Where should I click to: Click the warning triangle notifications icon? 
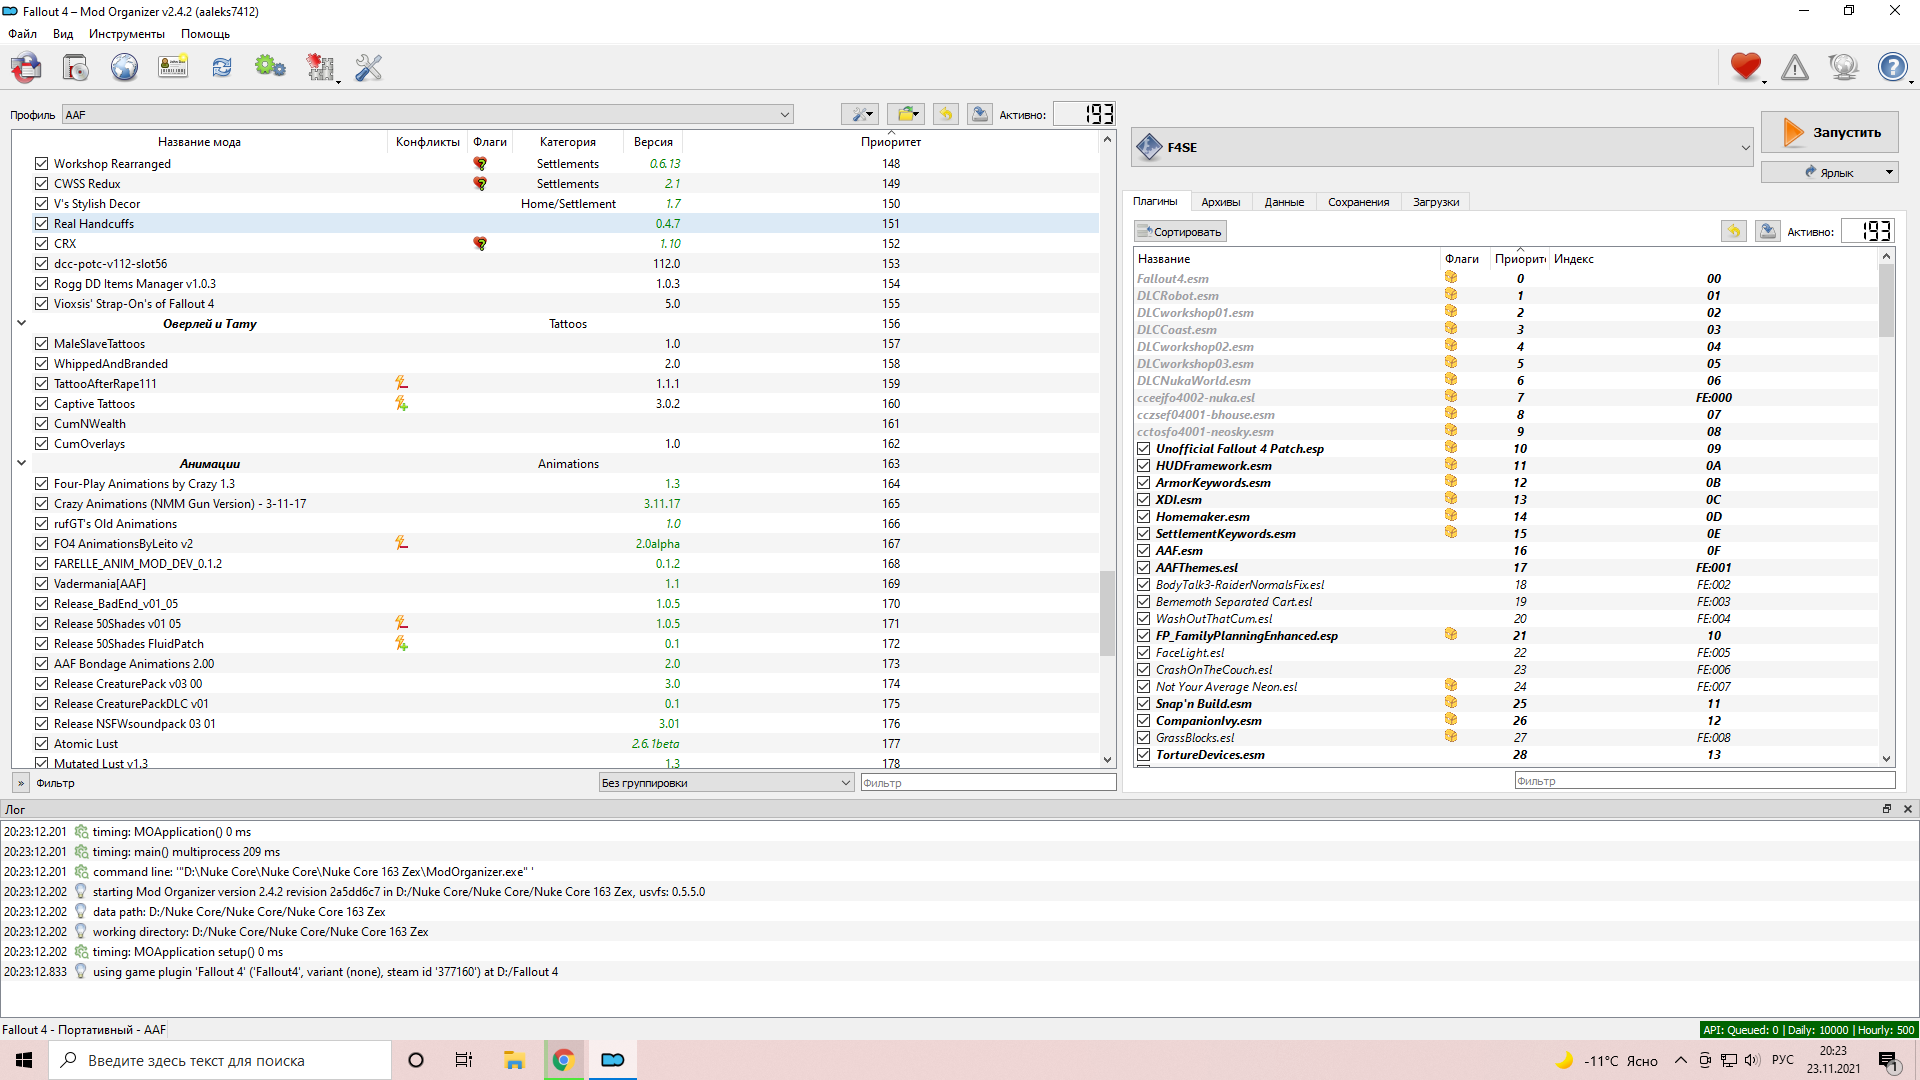[x=1795, y=68]
